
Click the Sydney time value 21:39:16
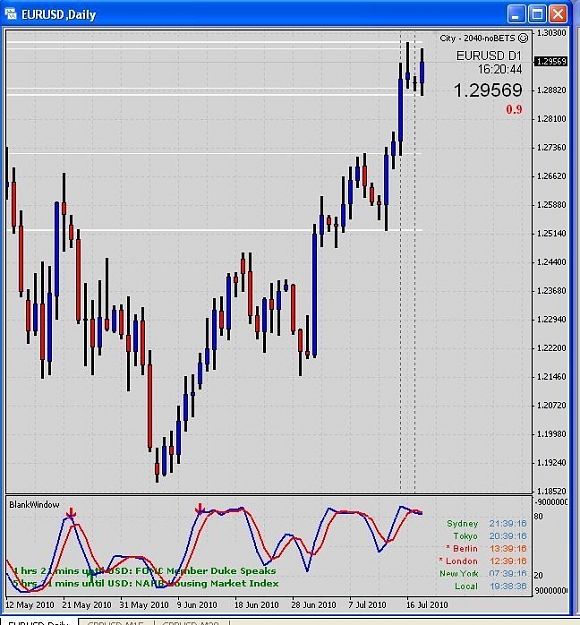(x=508, y=523)
